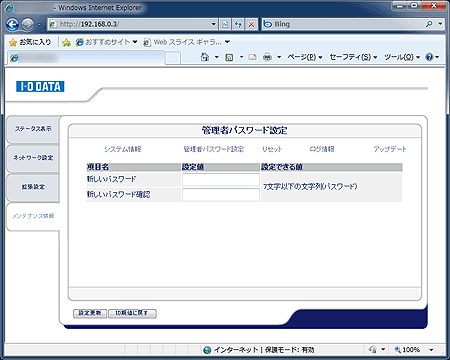
Task: Open search provider dropdown arrow
Action: click(x=440, y=24)
